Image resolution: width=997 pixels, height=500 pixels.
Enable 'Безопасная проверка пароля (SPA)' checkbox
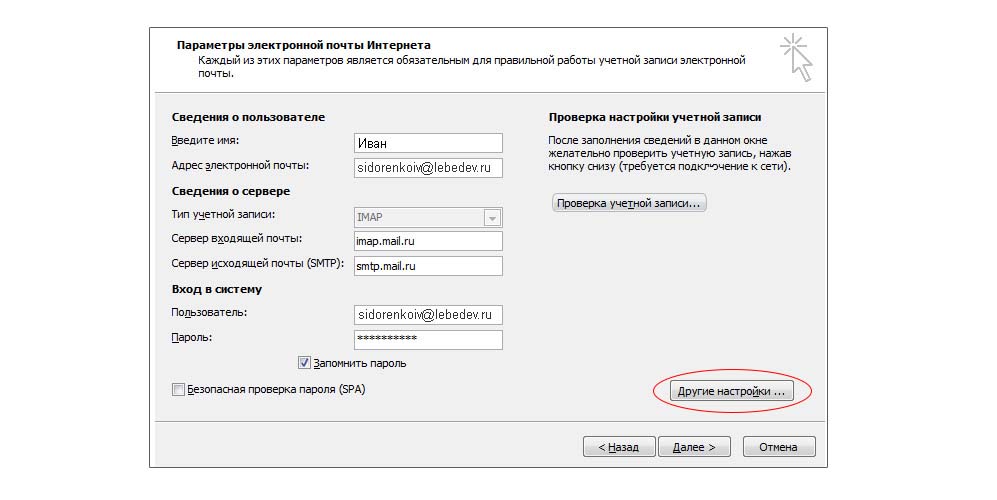click(x=179, y=390)
